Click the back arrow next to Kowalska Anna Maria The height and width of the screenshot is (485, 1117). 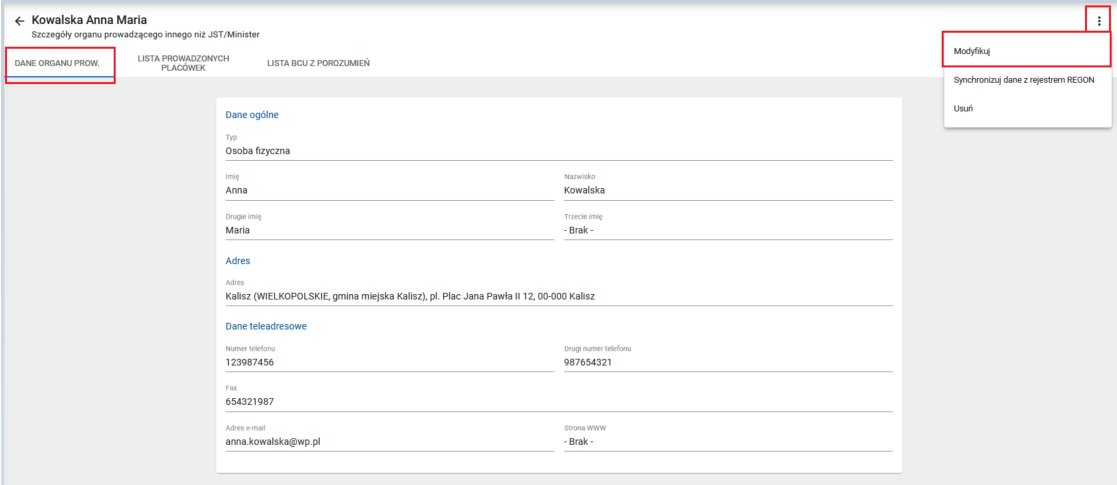click(x=19, y=21)
